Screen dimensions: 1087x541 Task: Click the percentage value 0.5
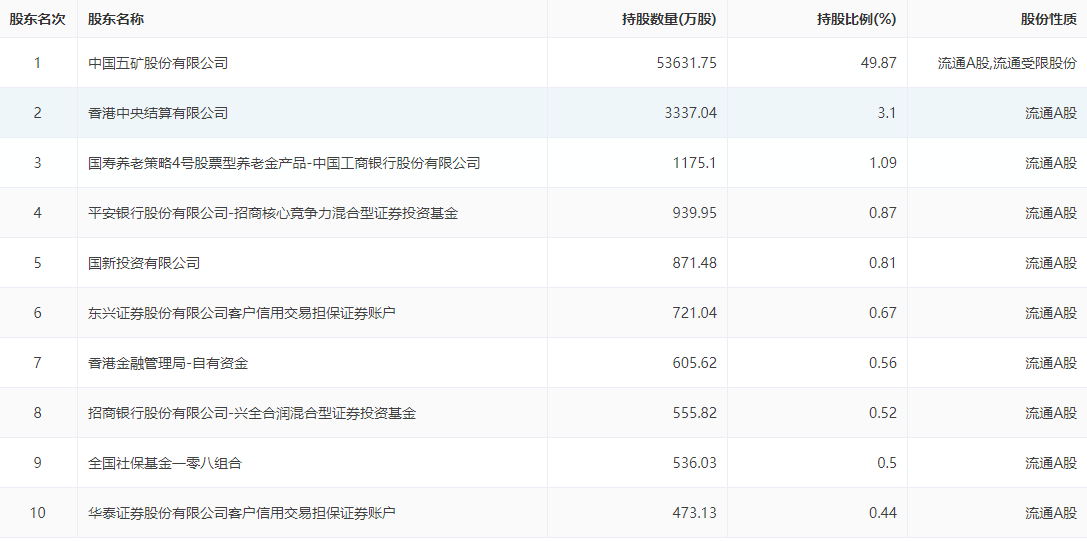887,463
